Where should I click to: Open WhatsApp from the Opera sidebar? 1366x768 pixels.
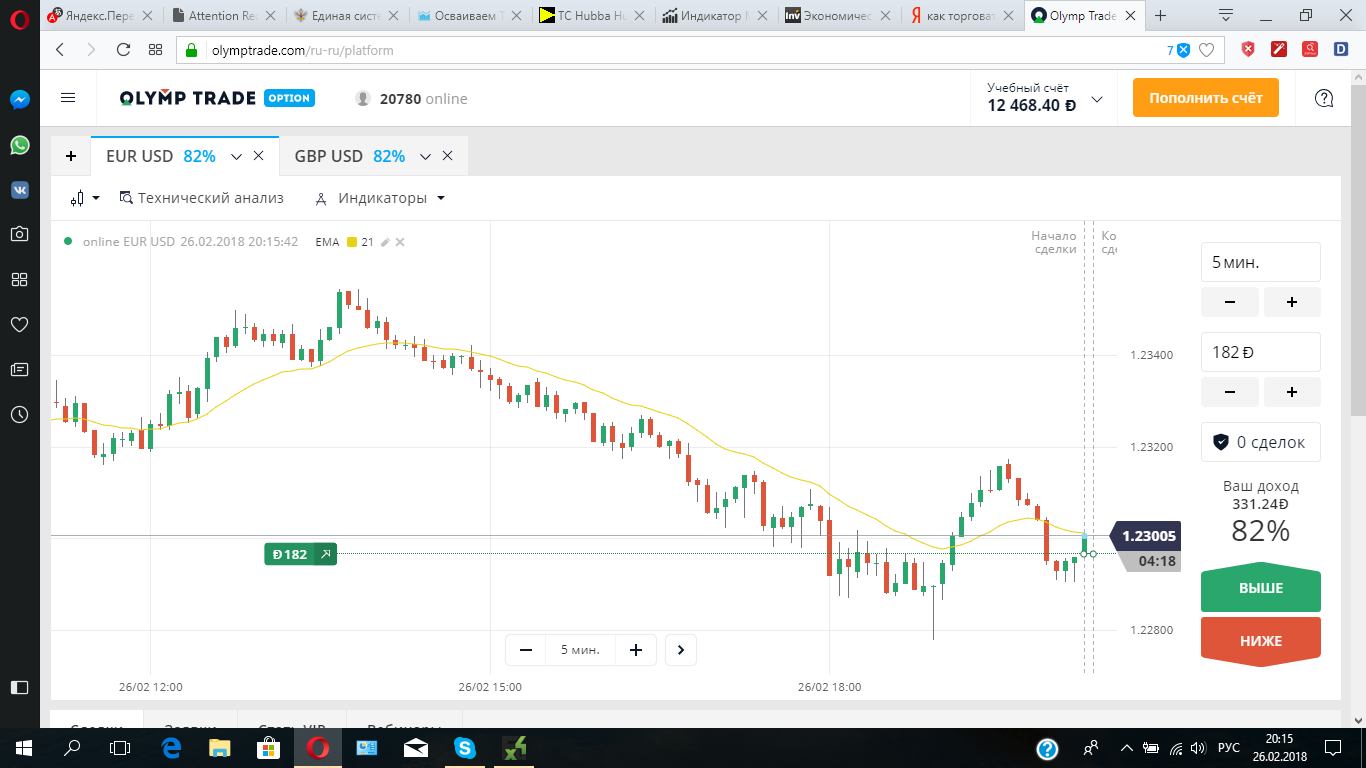point(20,145)
